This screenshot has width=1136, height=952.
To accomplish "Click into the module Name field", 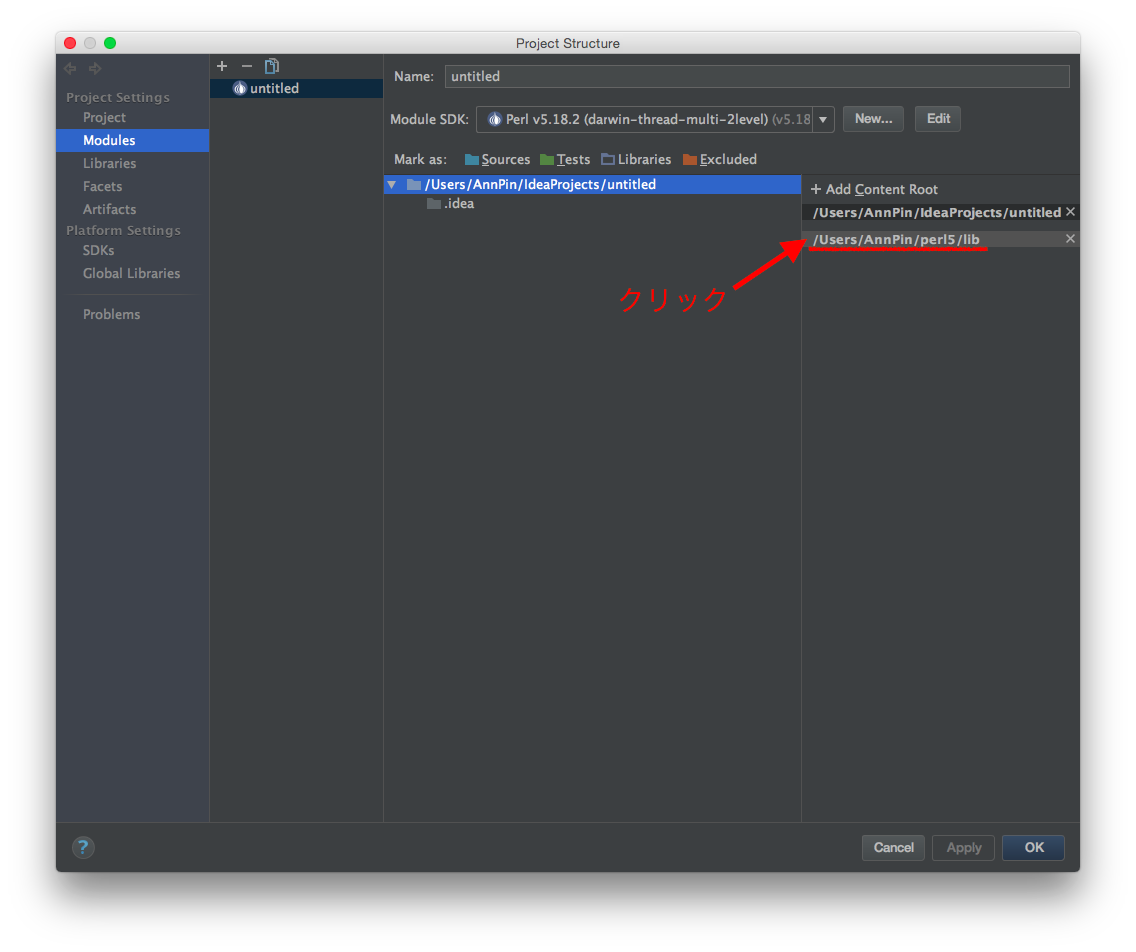I will coord(756,76).
